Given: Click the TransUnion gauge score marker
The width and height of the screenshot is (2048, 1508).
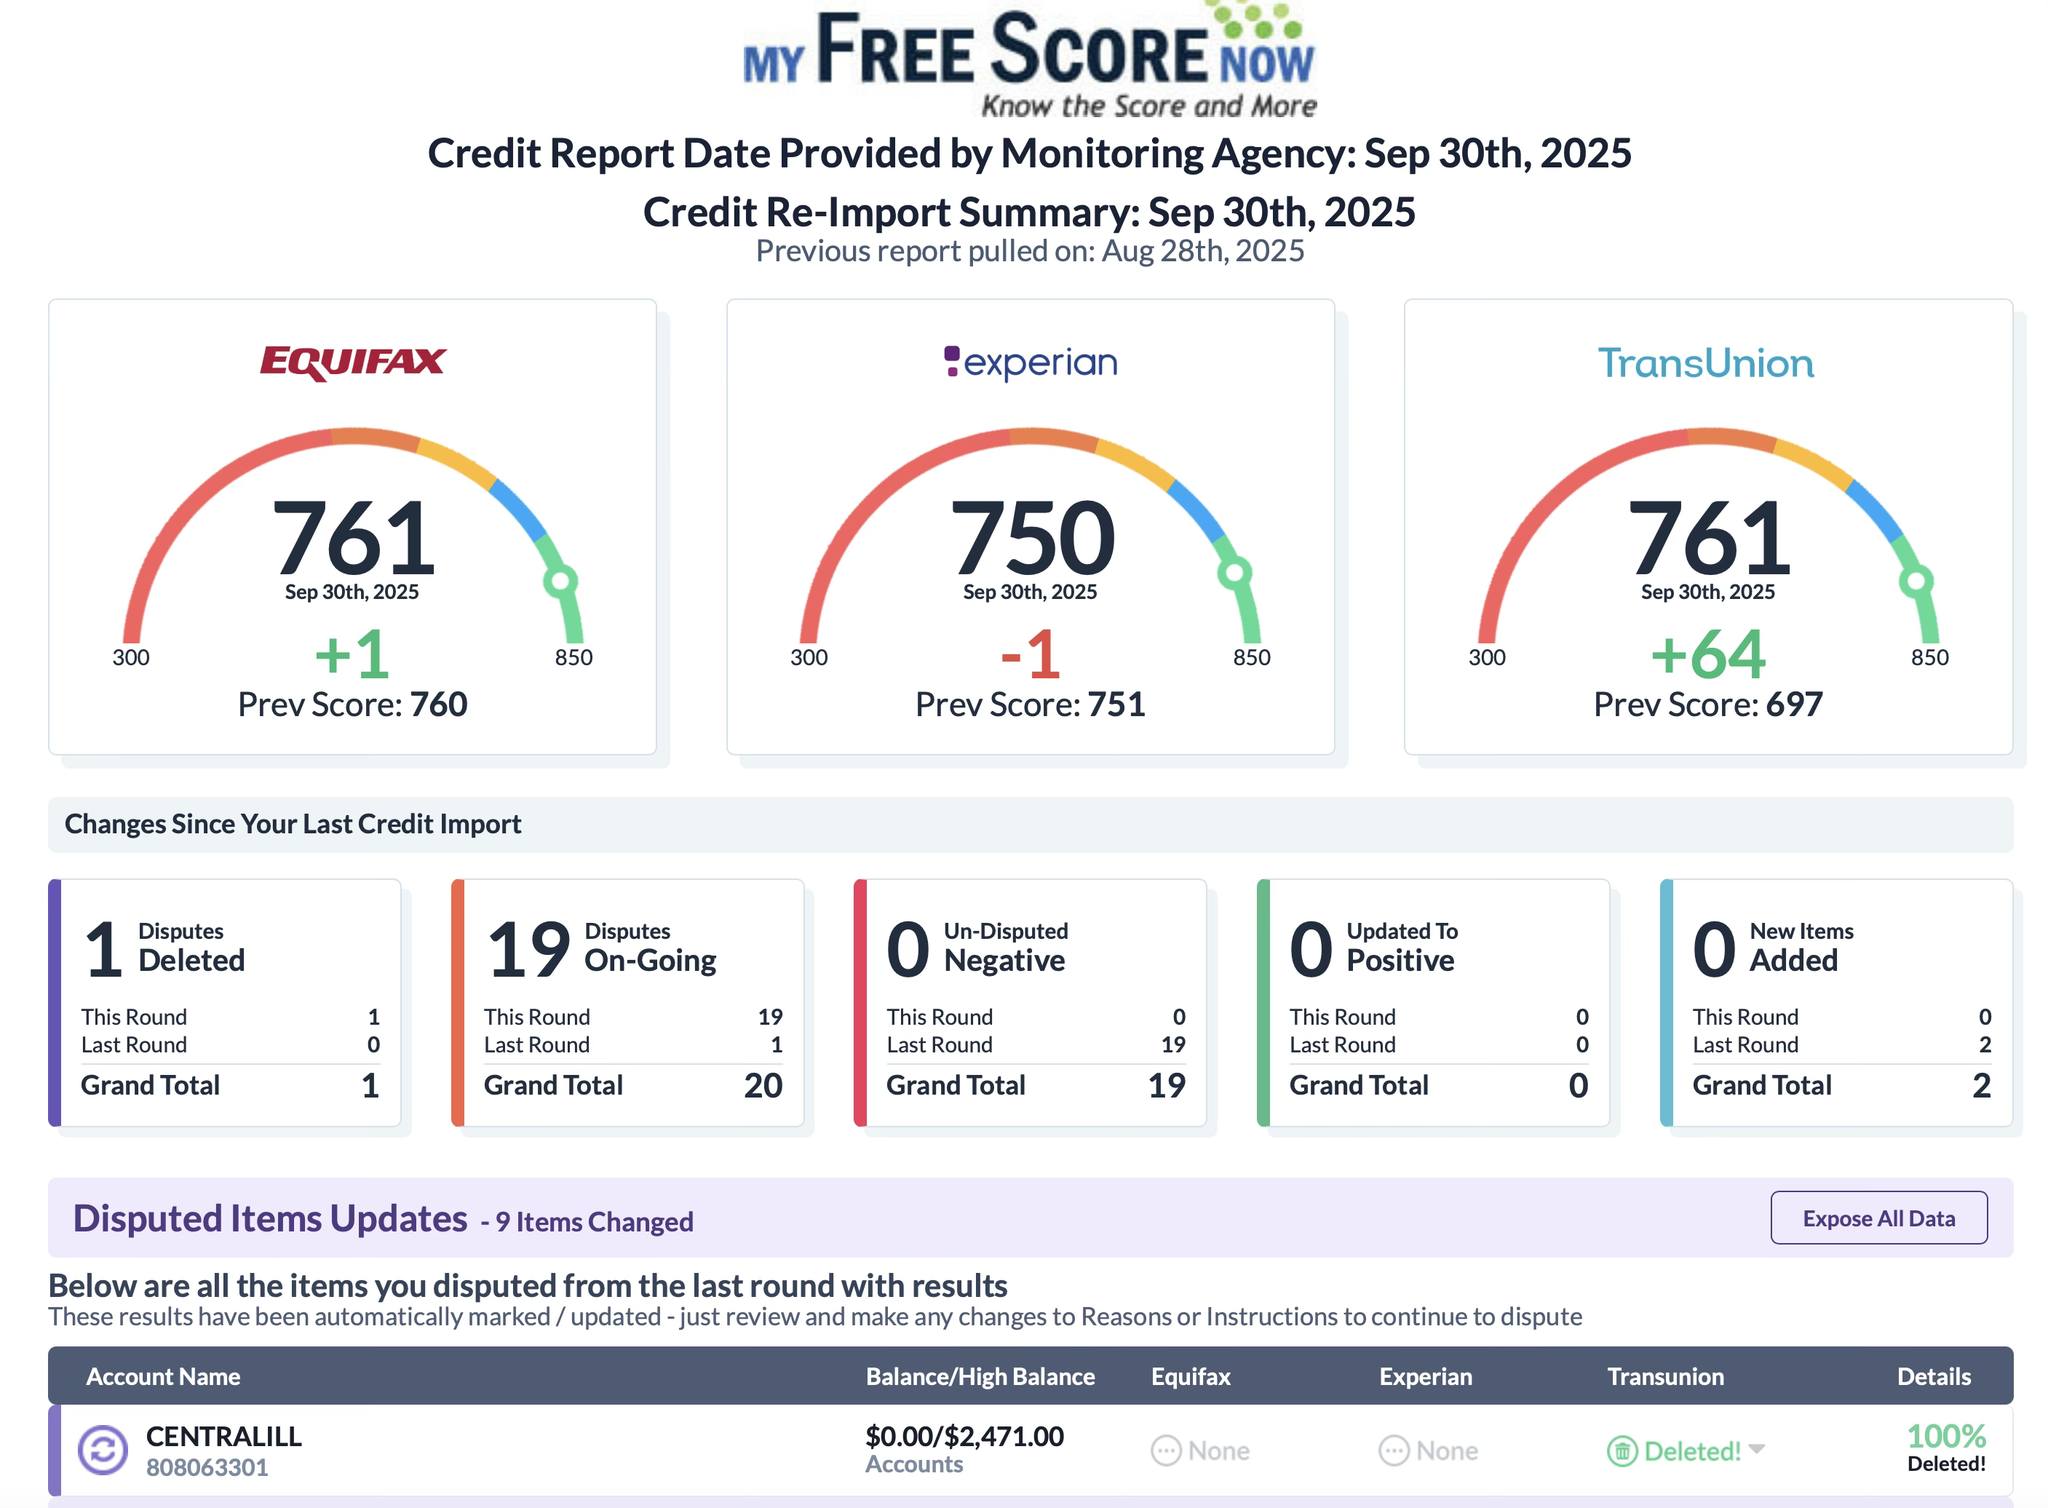Looking at the screenshot, I should (x=1916, y=581).
